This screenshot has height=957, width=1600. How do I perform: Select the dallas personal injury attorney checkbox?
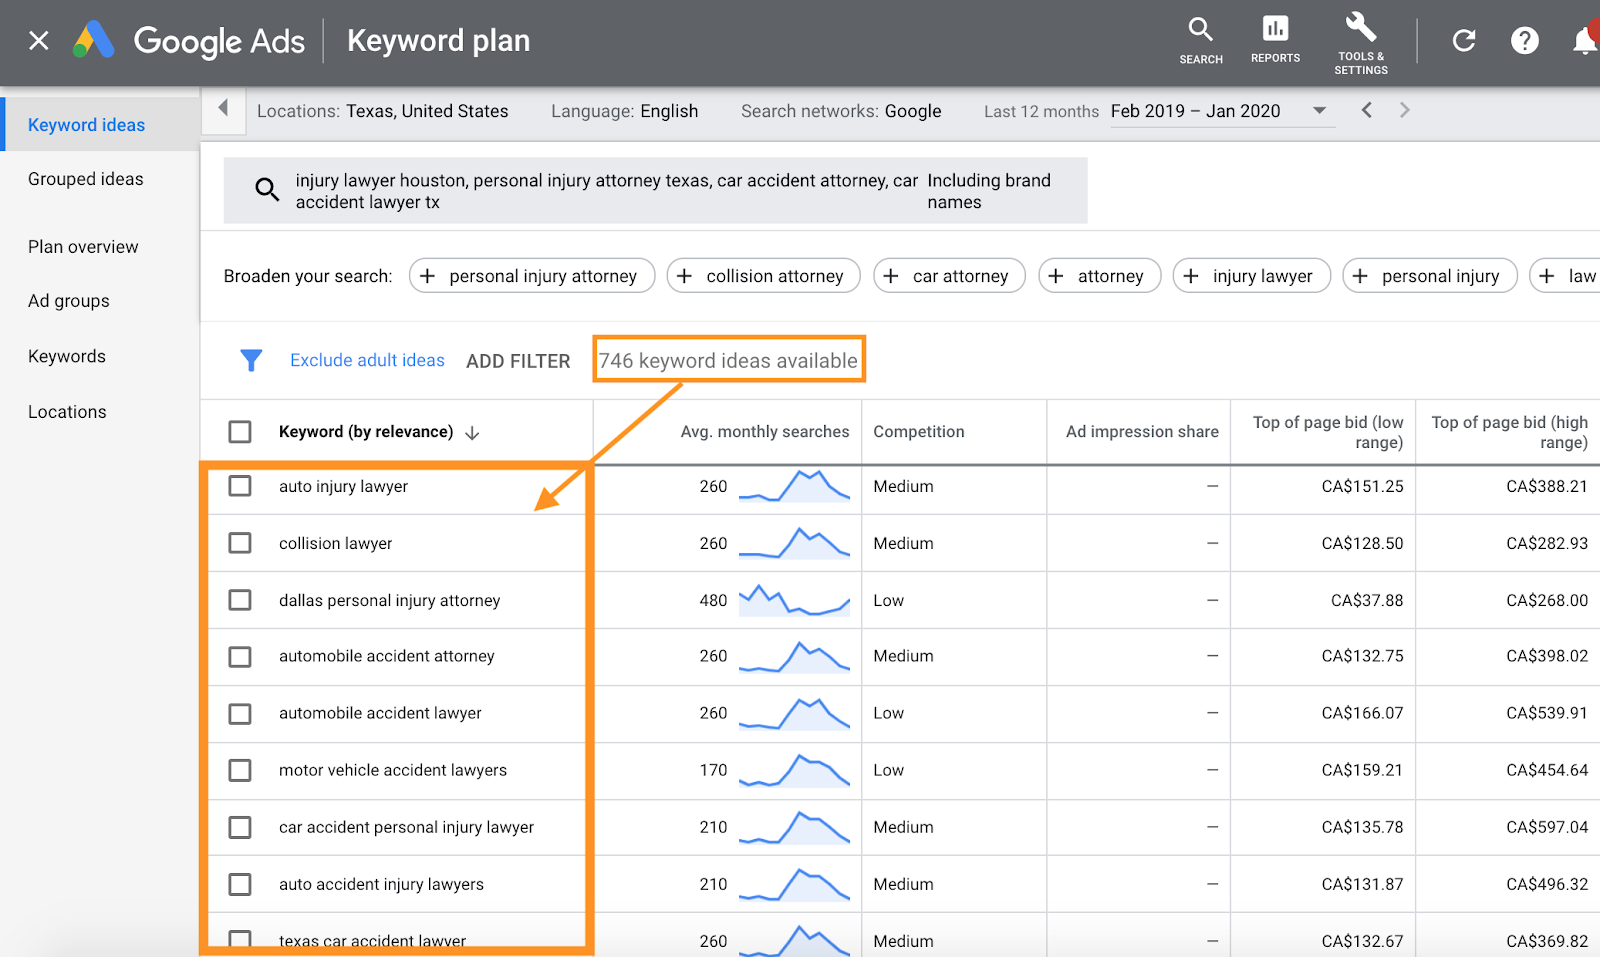coord(240,600)
